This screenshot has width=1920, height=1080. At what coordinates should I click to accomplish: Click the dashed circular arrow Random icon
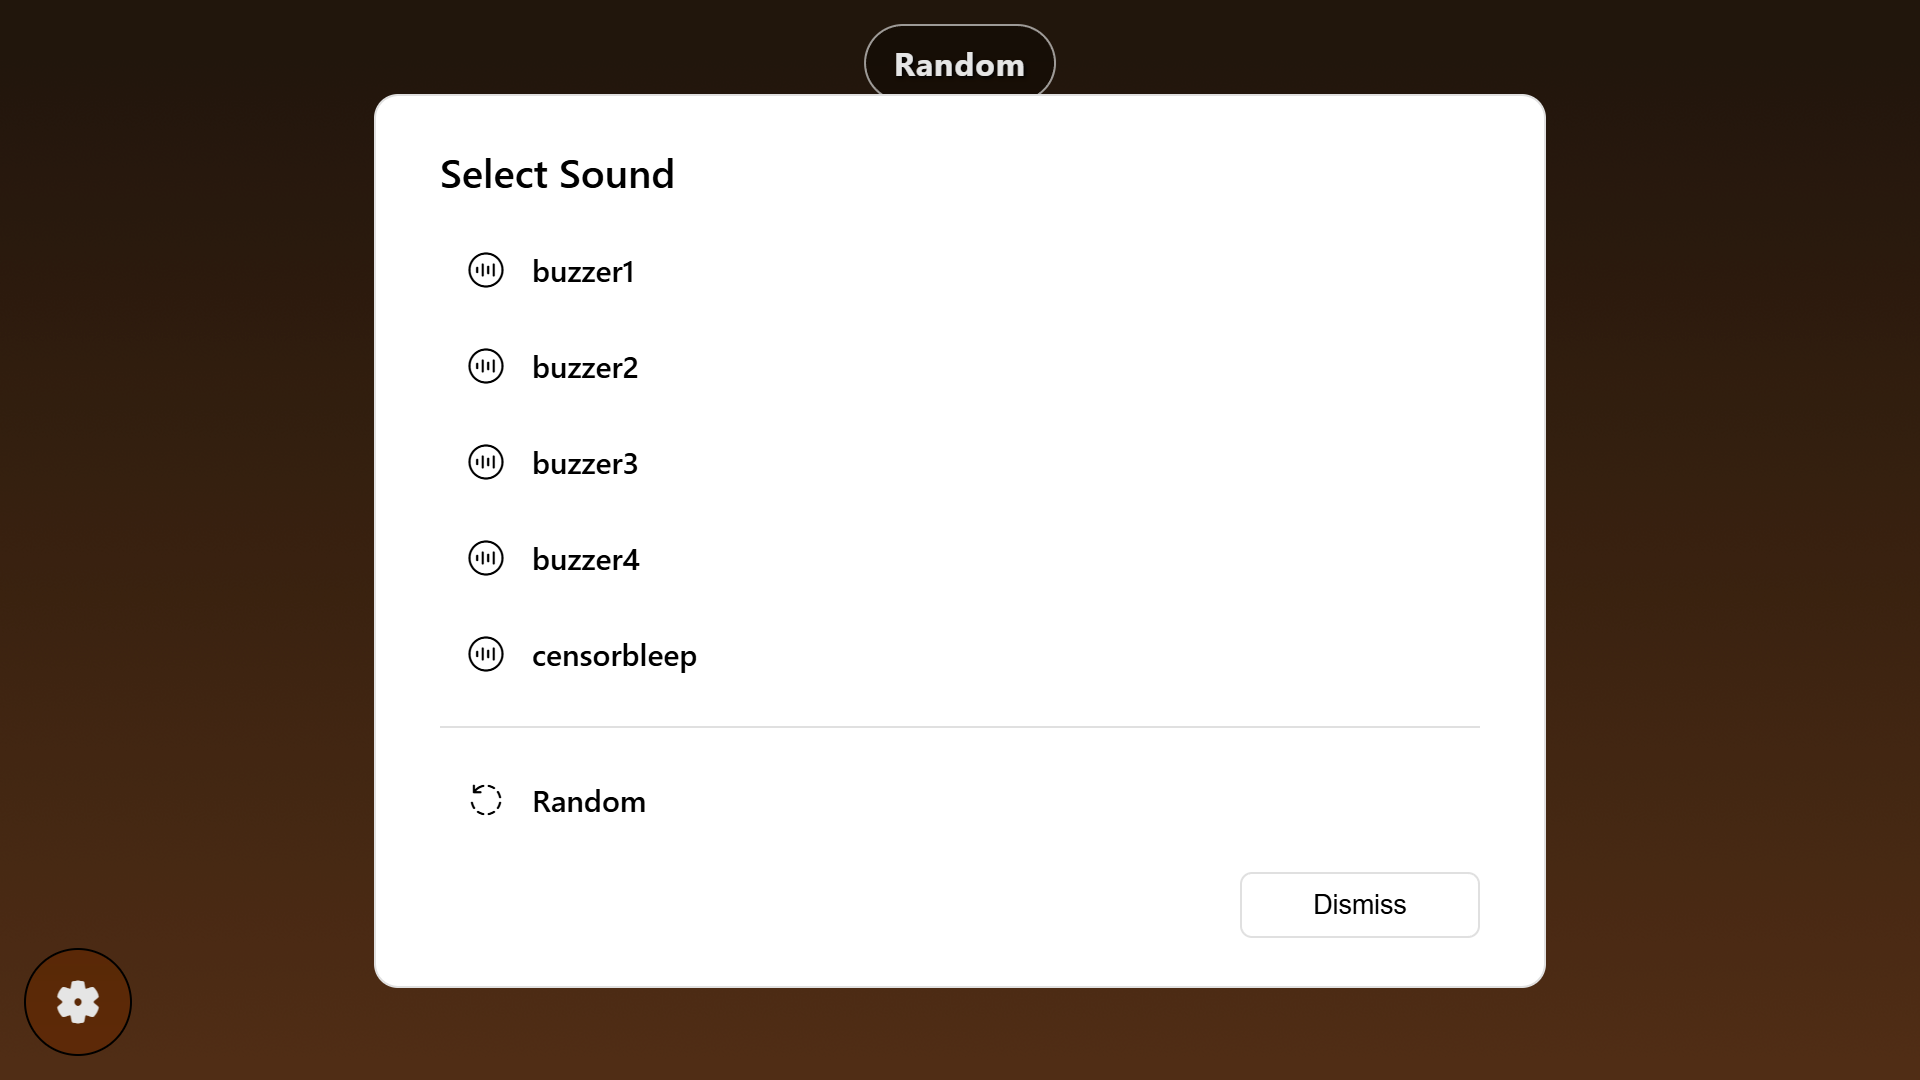point(486,800)
